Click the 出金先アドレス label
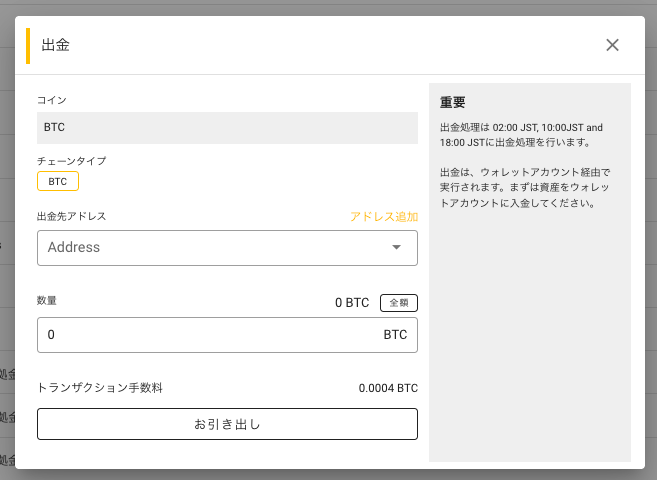 [x=72, y=216]
